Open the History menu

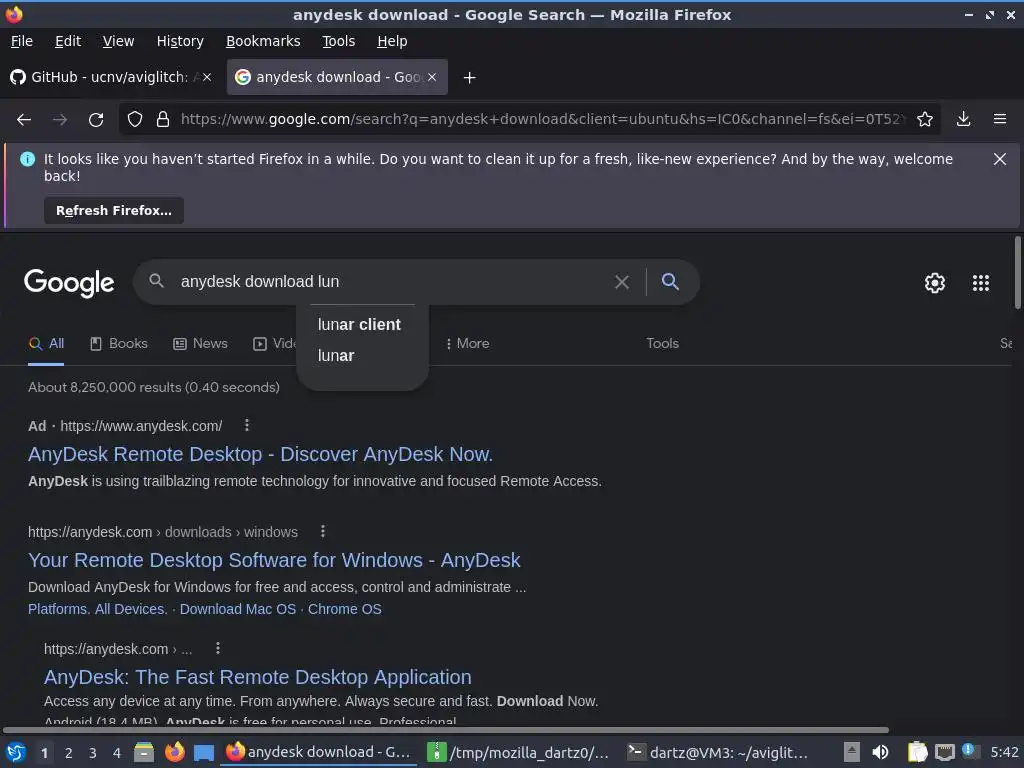pyautogui.click(x=180, y=41)
